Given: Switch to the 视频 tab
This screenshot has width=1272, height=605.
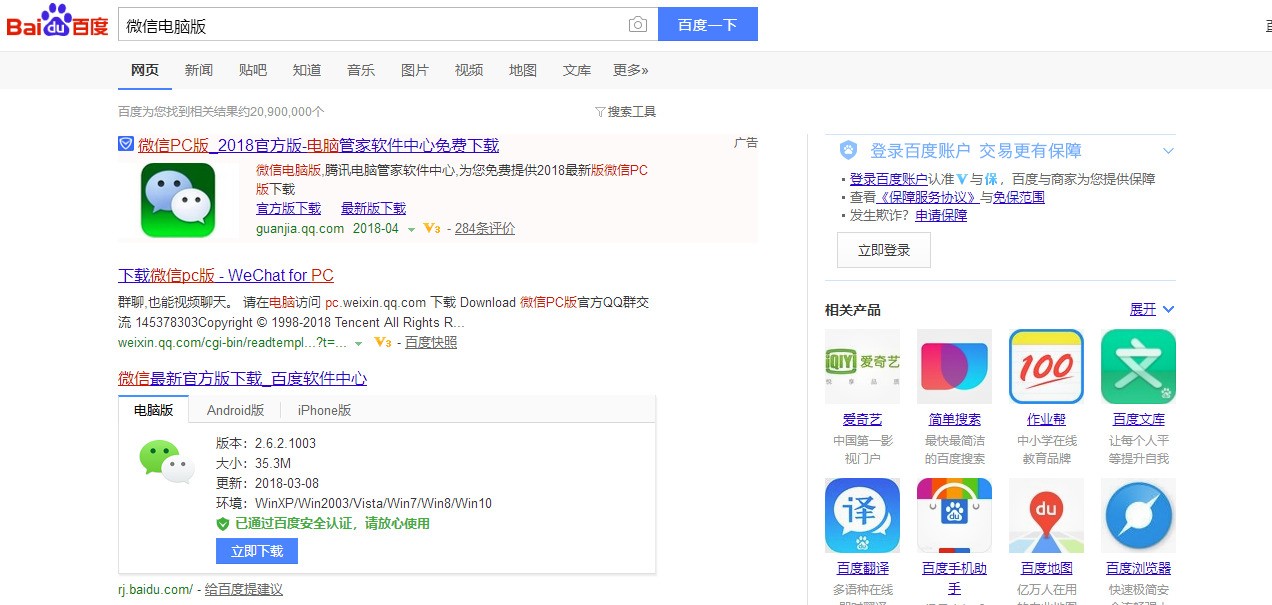Looking at the screenshot, I should click(469, 70).
